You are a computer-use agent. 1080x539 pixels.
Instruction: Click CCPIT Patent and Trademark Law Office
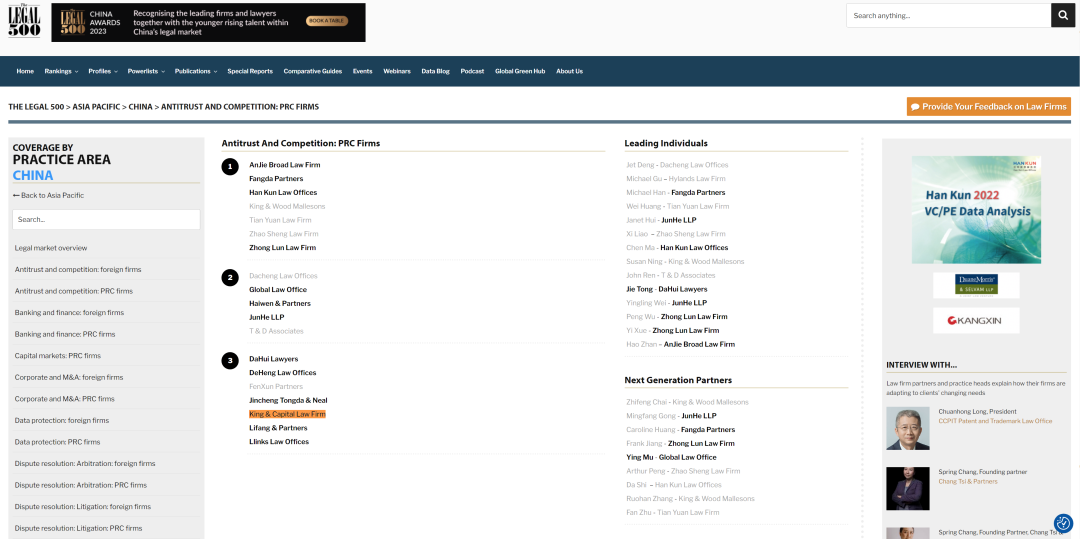pyautogui.click(x=995, y=421)
